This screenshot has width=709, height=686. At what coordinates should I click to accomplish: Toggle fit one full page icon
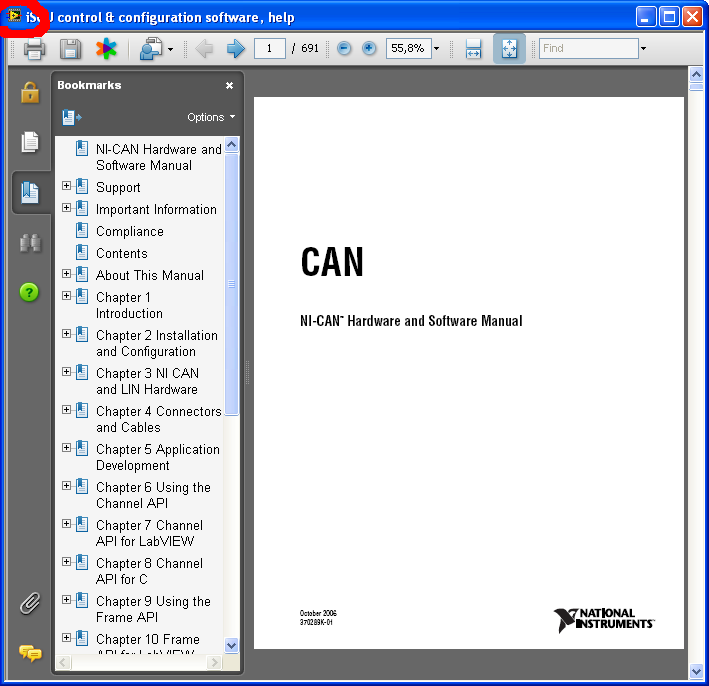(509, 48)
